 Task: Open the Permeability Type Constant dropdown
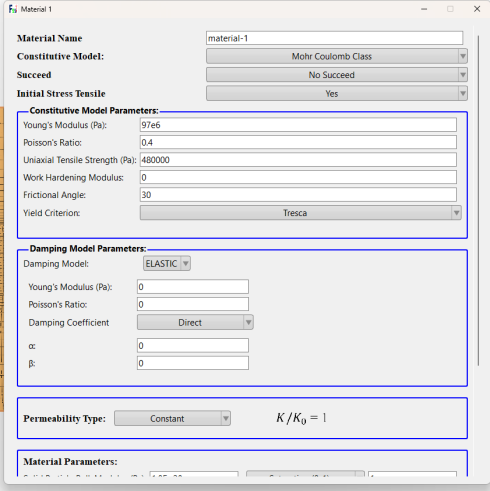tap(172, 418)
